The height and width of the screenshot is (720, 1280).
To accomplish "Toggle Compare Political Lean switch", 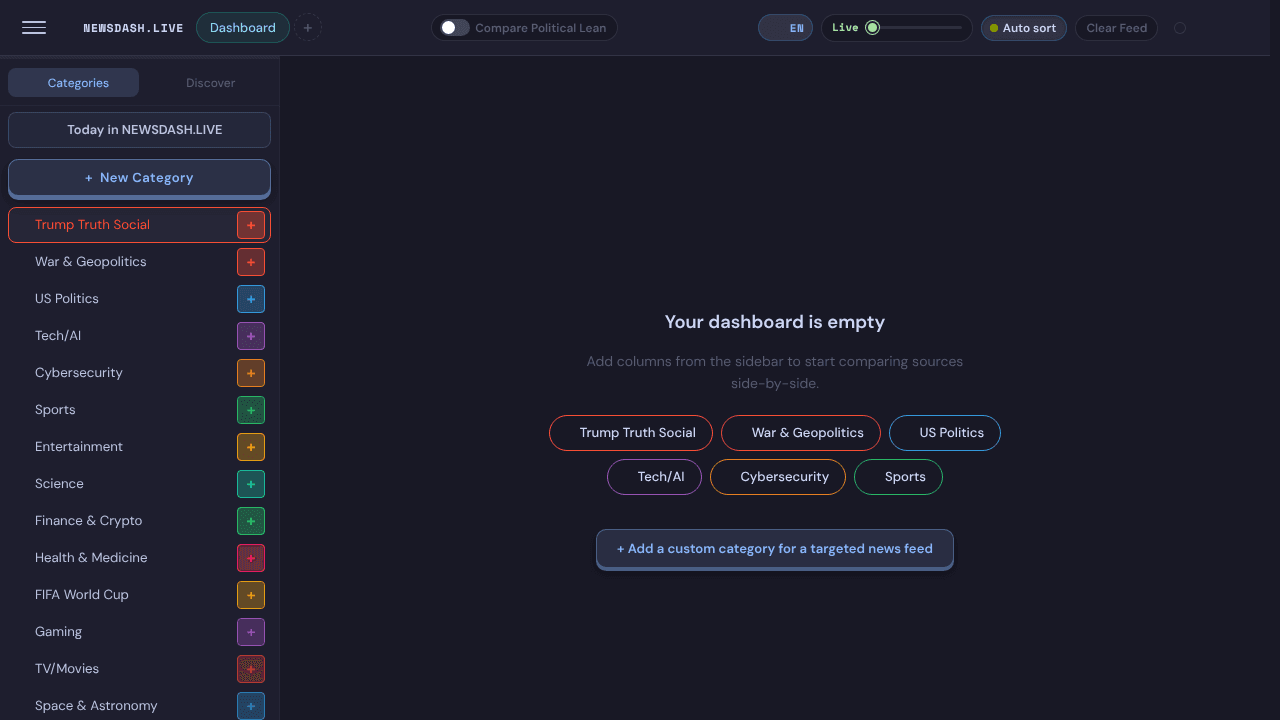I will point(455,28).
